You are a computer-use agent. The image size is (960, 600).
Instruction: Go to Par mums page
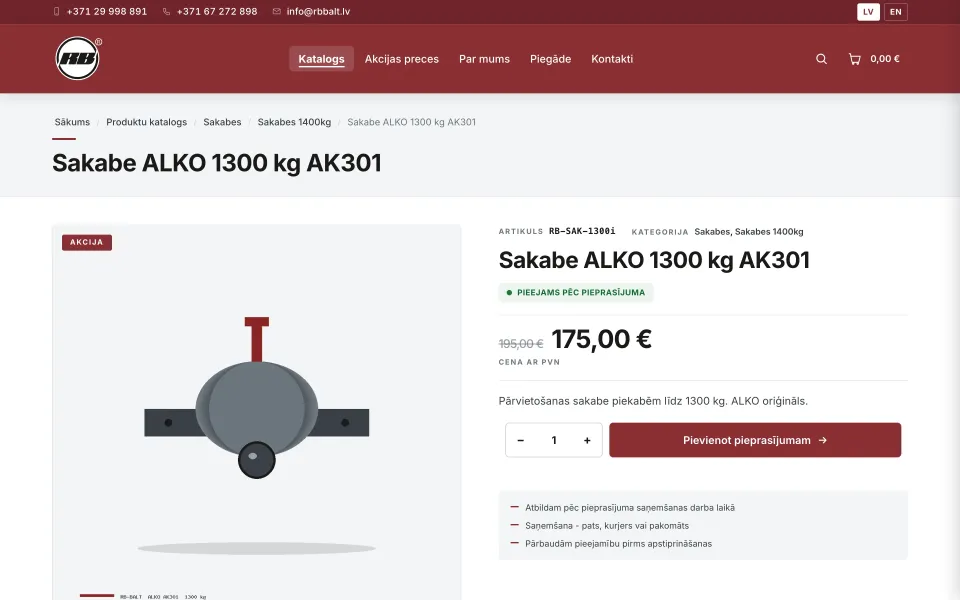coord(484,59)
